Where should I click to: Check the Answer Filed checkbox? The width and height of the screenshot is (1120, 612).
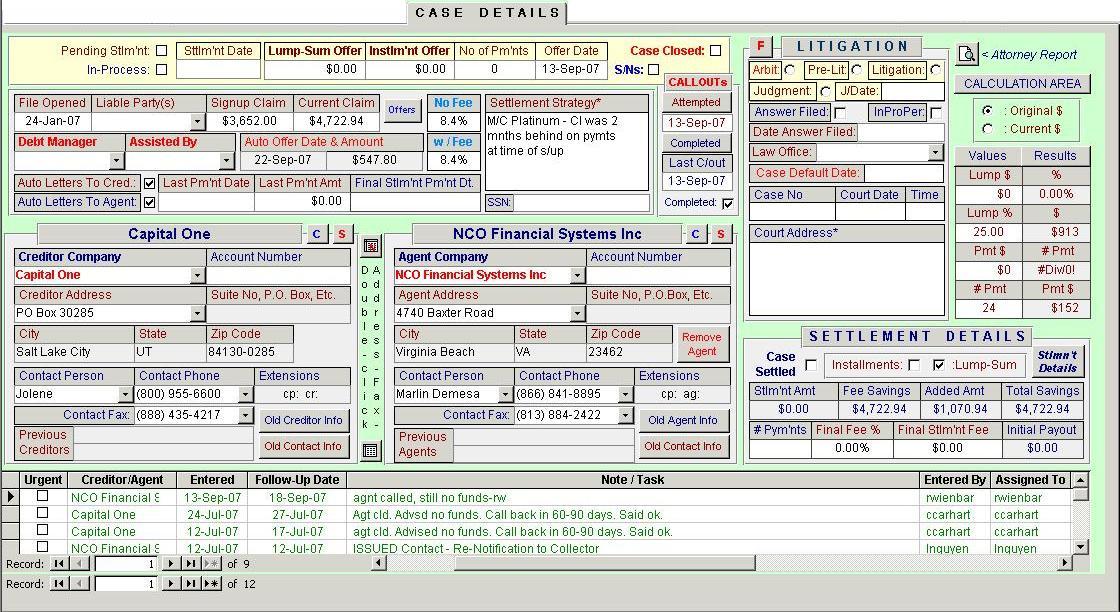[840, 113]
